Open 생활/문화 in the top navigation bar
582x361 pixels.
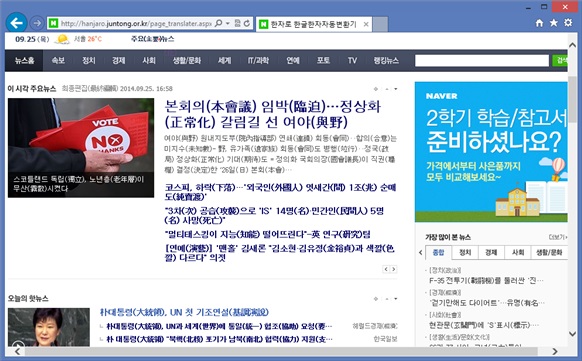coord(187,60)
